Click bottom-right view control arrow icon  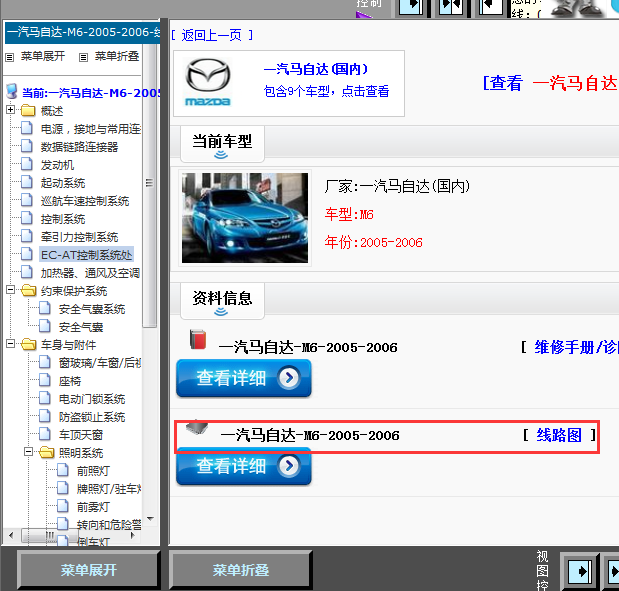[x=580, y=571]
